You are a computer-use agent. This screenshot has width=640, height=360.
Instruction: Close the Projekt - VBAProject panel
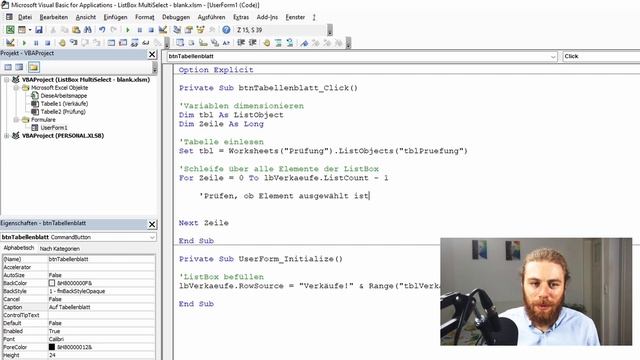pyautogui.click(x=152, y=54)
